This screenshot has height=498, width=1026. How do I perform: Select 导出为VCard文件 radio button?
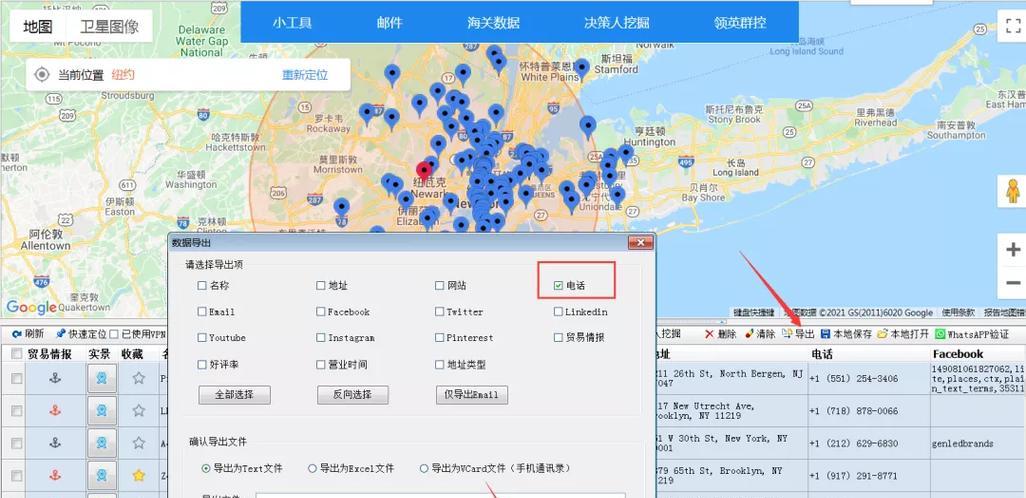(x=424, y=469)
